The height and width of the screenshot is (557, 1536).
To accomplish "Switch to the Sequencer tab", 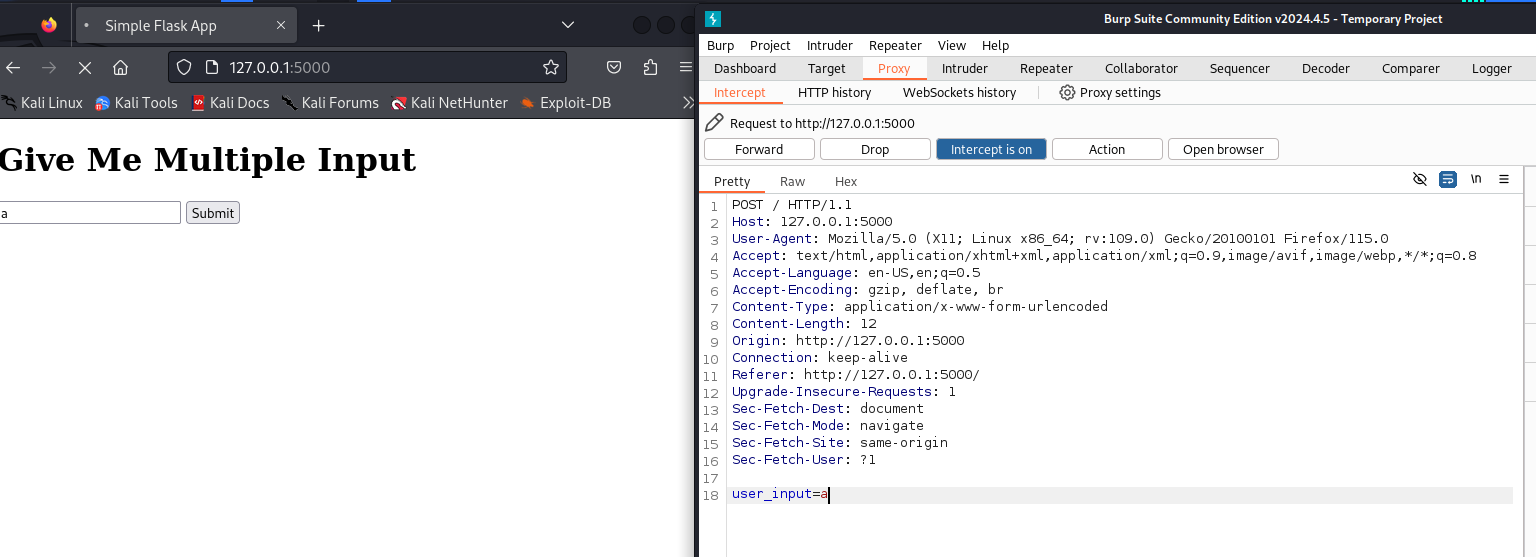I will (1240, 68).
